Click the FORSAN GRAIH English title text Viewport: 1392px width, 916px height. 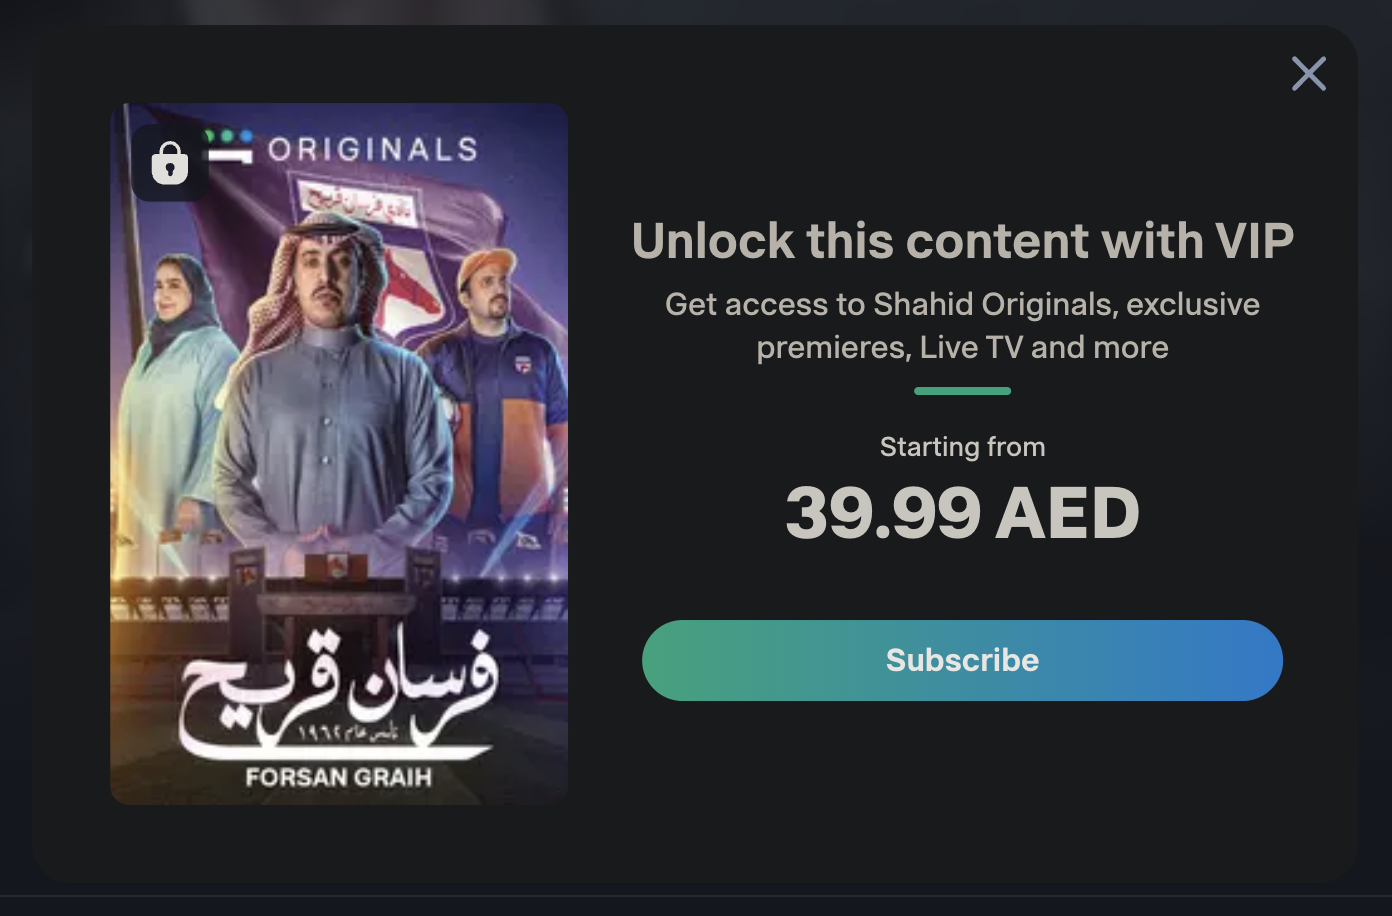point(339,777)
